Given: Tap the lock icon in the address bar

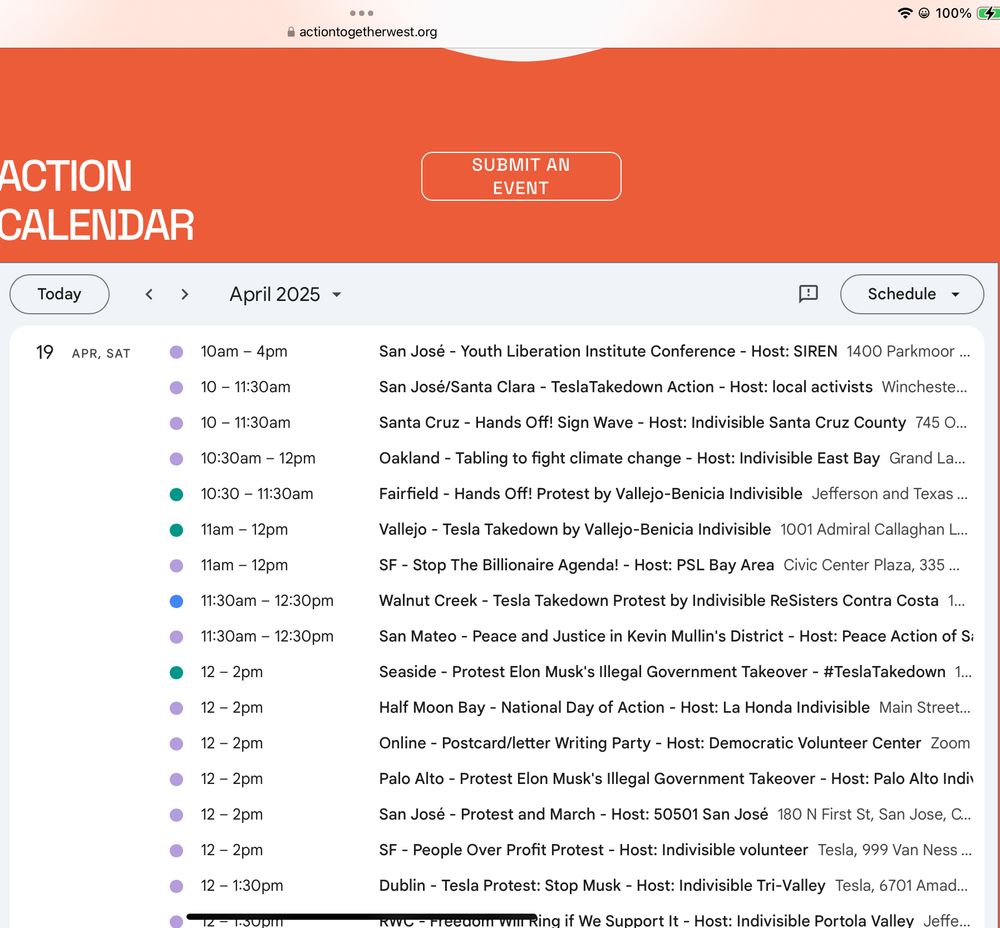Looking at the screenshot, I should [291, 32].
